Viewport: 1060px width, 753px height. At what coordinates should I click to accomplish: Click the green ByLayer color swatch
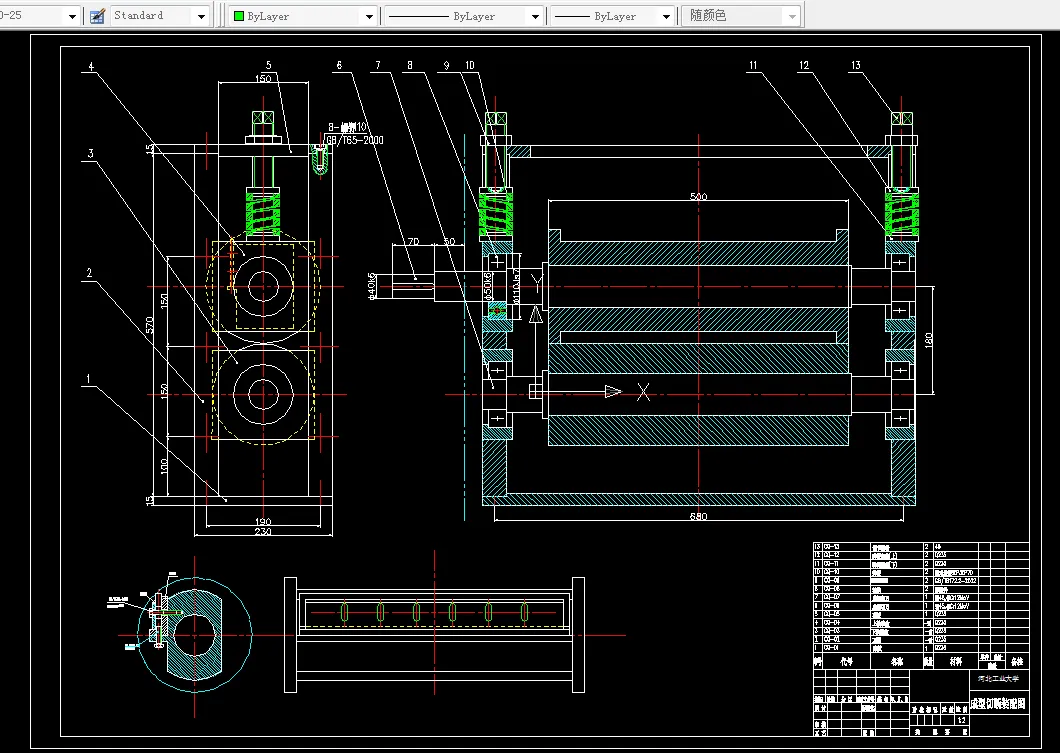pyautogui.click(x=239, y=16)
